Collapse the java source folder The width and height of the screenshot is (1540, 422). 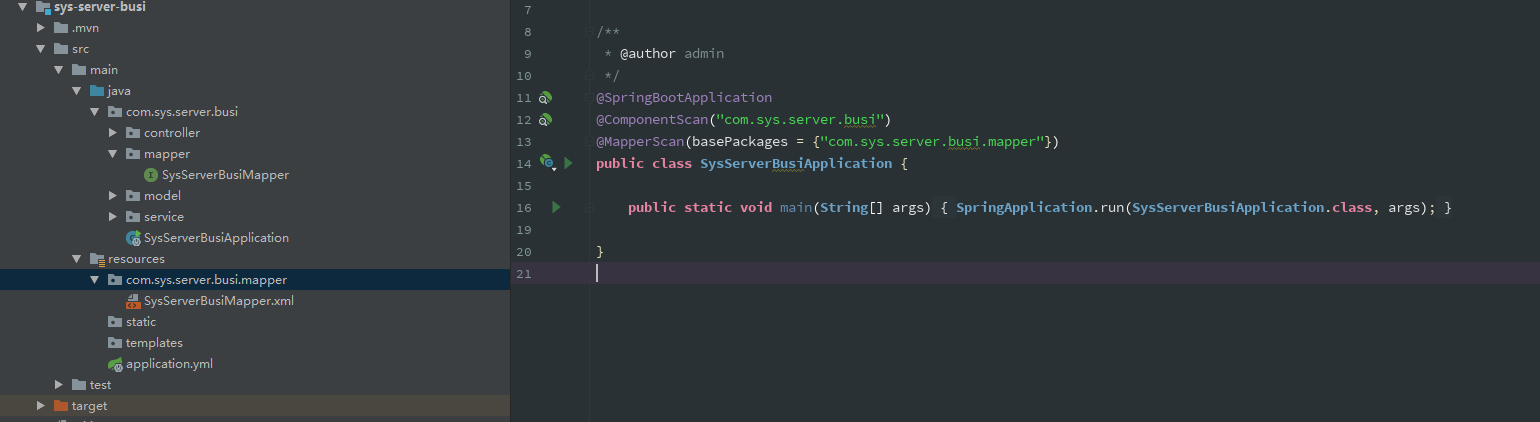[77, 91]
